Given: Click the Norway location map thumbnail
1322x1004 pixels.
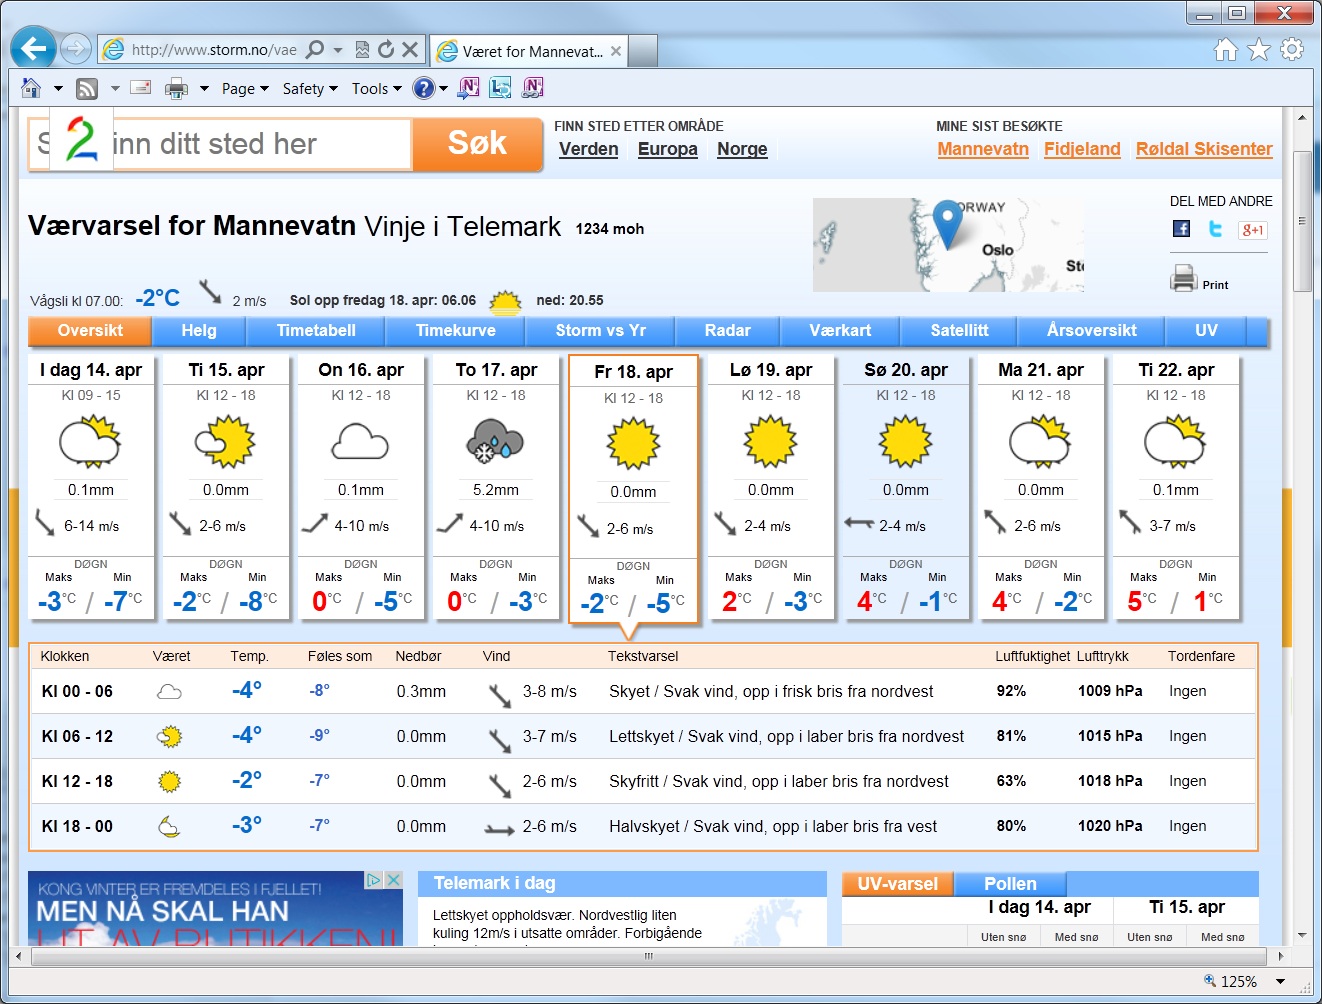Looking at the screenshot, I should [x=947, y=245].
